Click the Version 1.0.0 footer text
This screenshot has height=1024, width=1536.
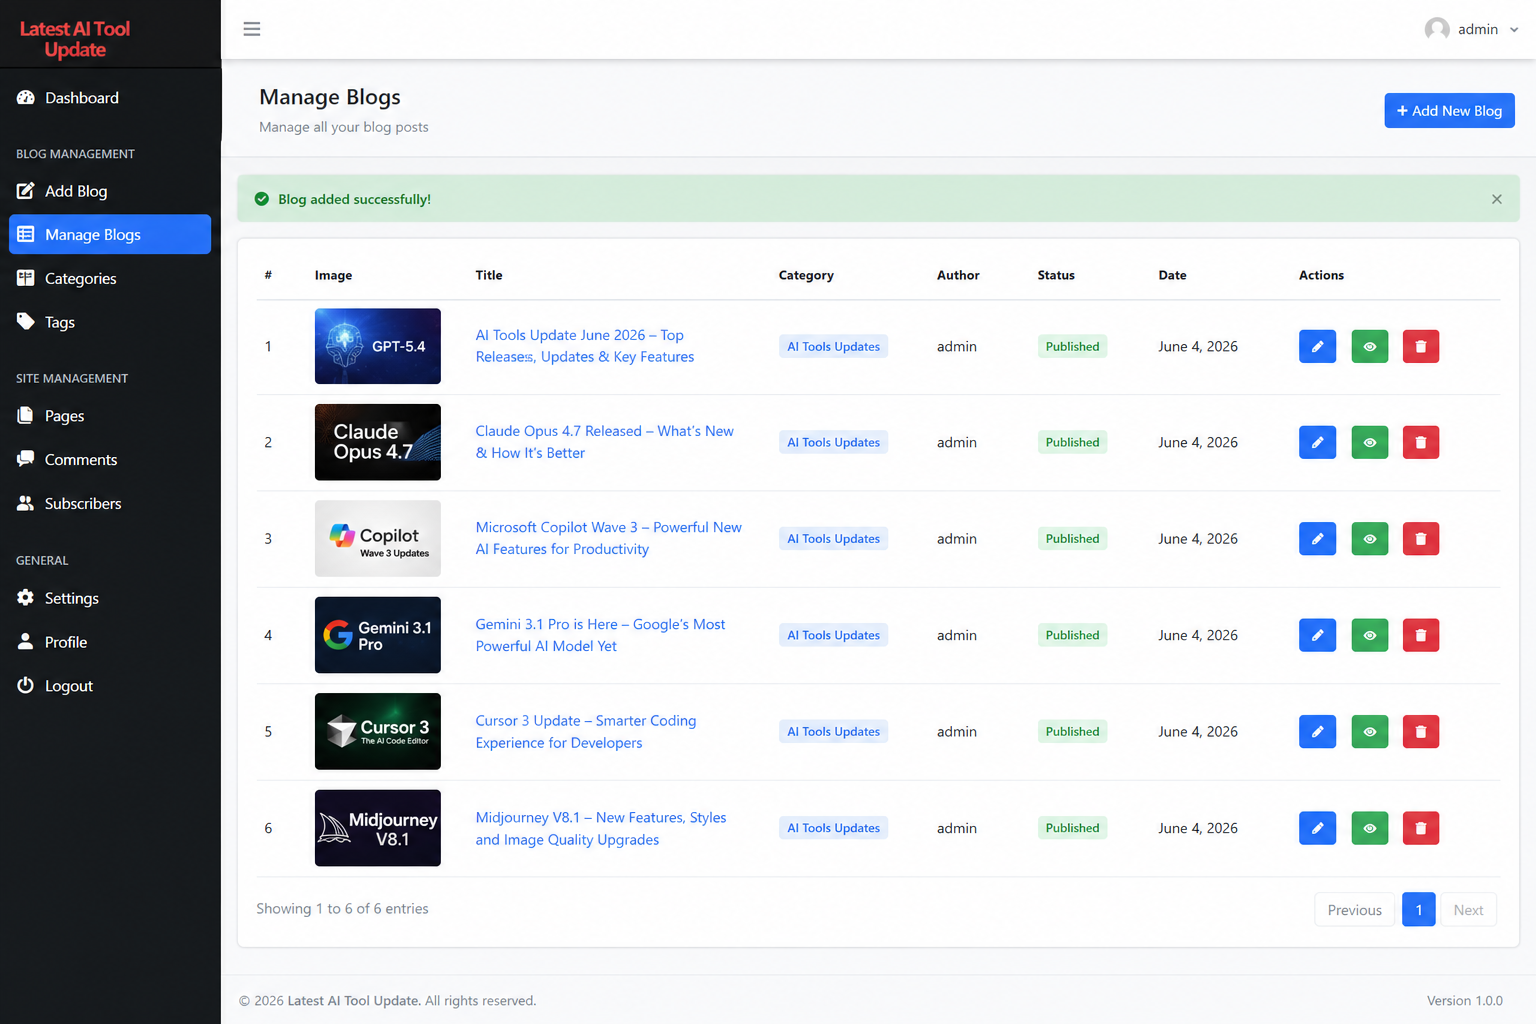point(1464,1001)
